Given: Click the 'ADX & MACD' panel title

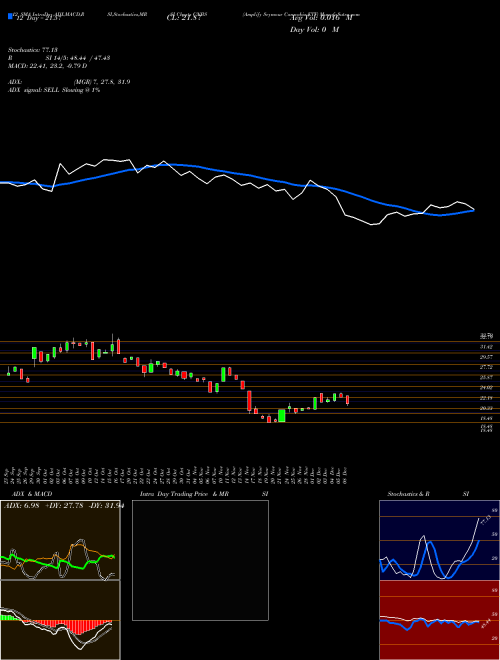Looking at the screenshot, I should coord(32,494).
